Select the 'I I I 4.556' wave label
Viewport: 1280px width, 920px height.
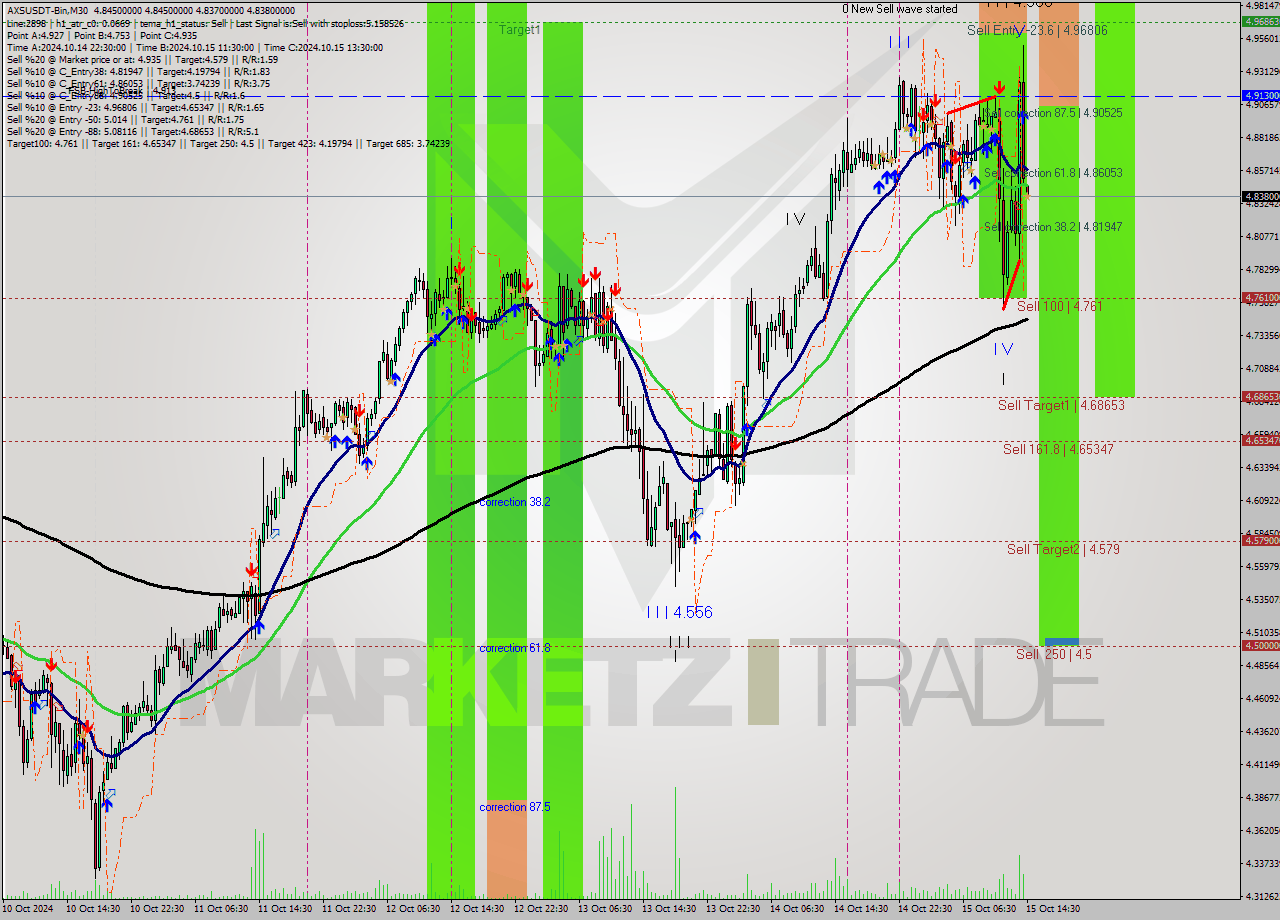(679, 612)
